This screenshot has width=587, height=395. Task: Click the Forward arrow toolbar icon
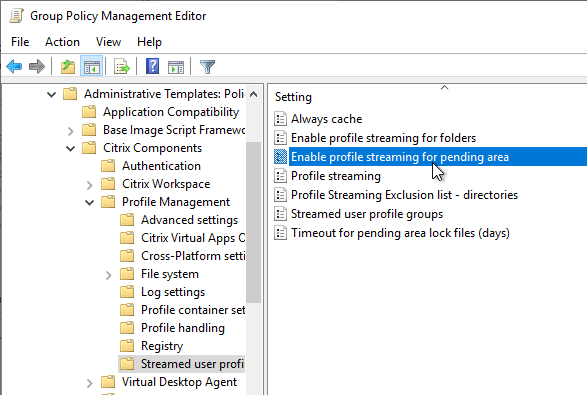[37, 67]
